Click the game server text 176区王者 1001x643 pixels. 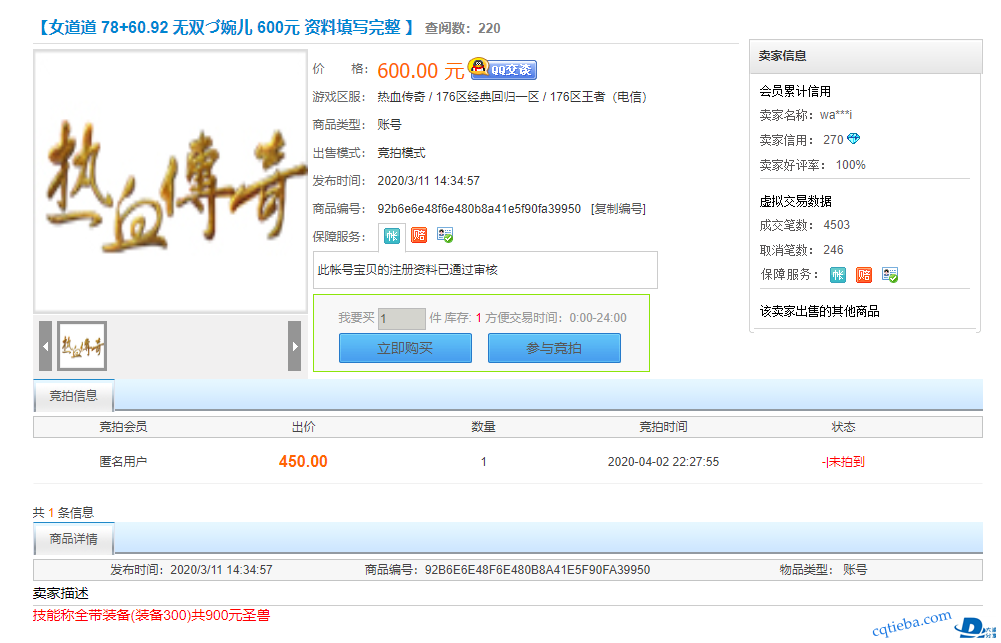[x=577, y=97]
